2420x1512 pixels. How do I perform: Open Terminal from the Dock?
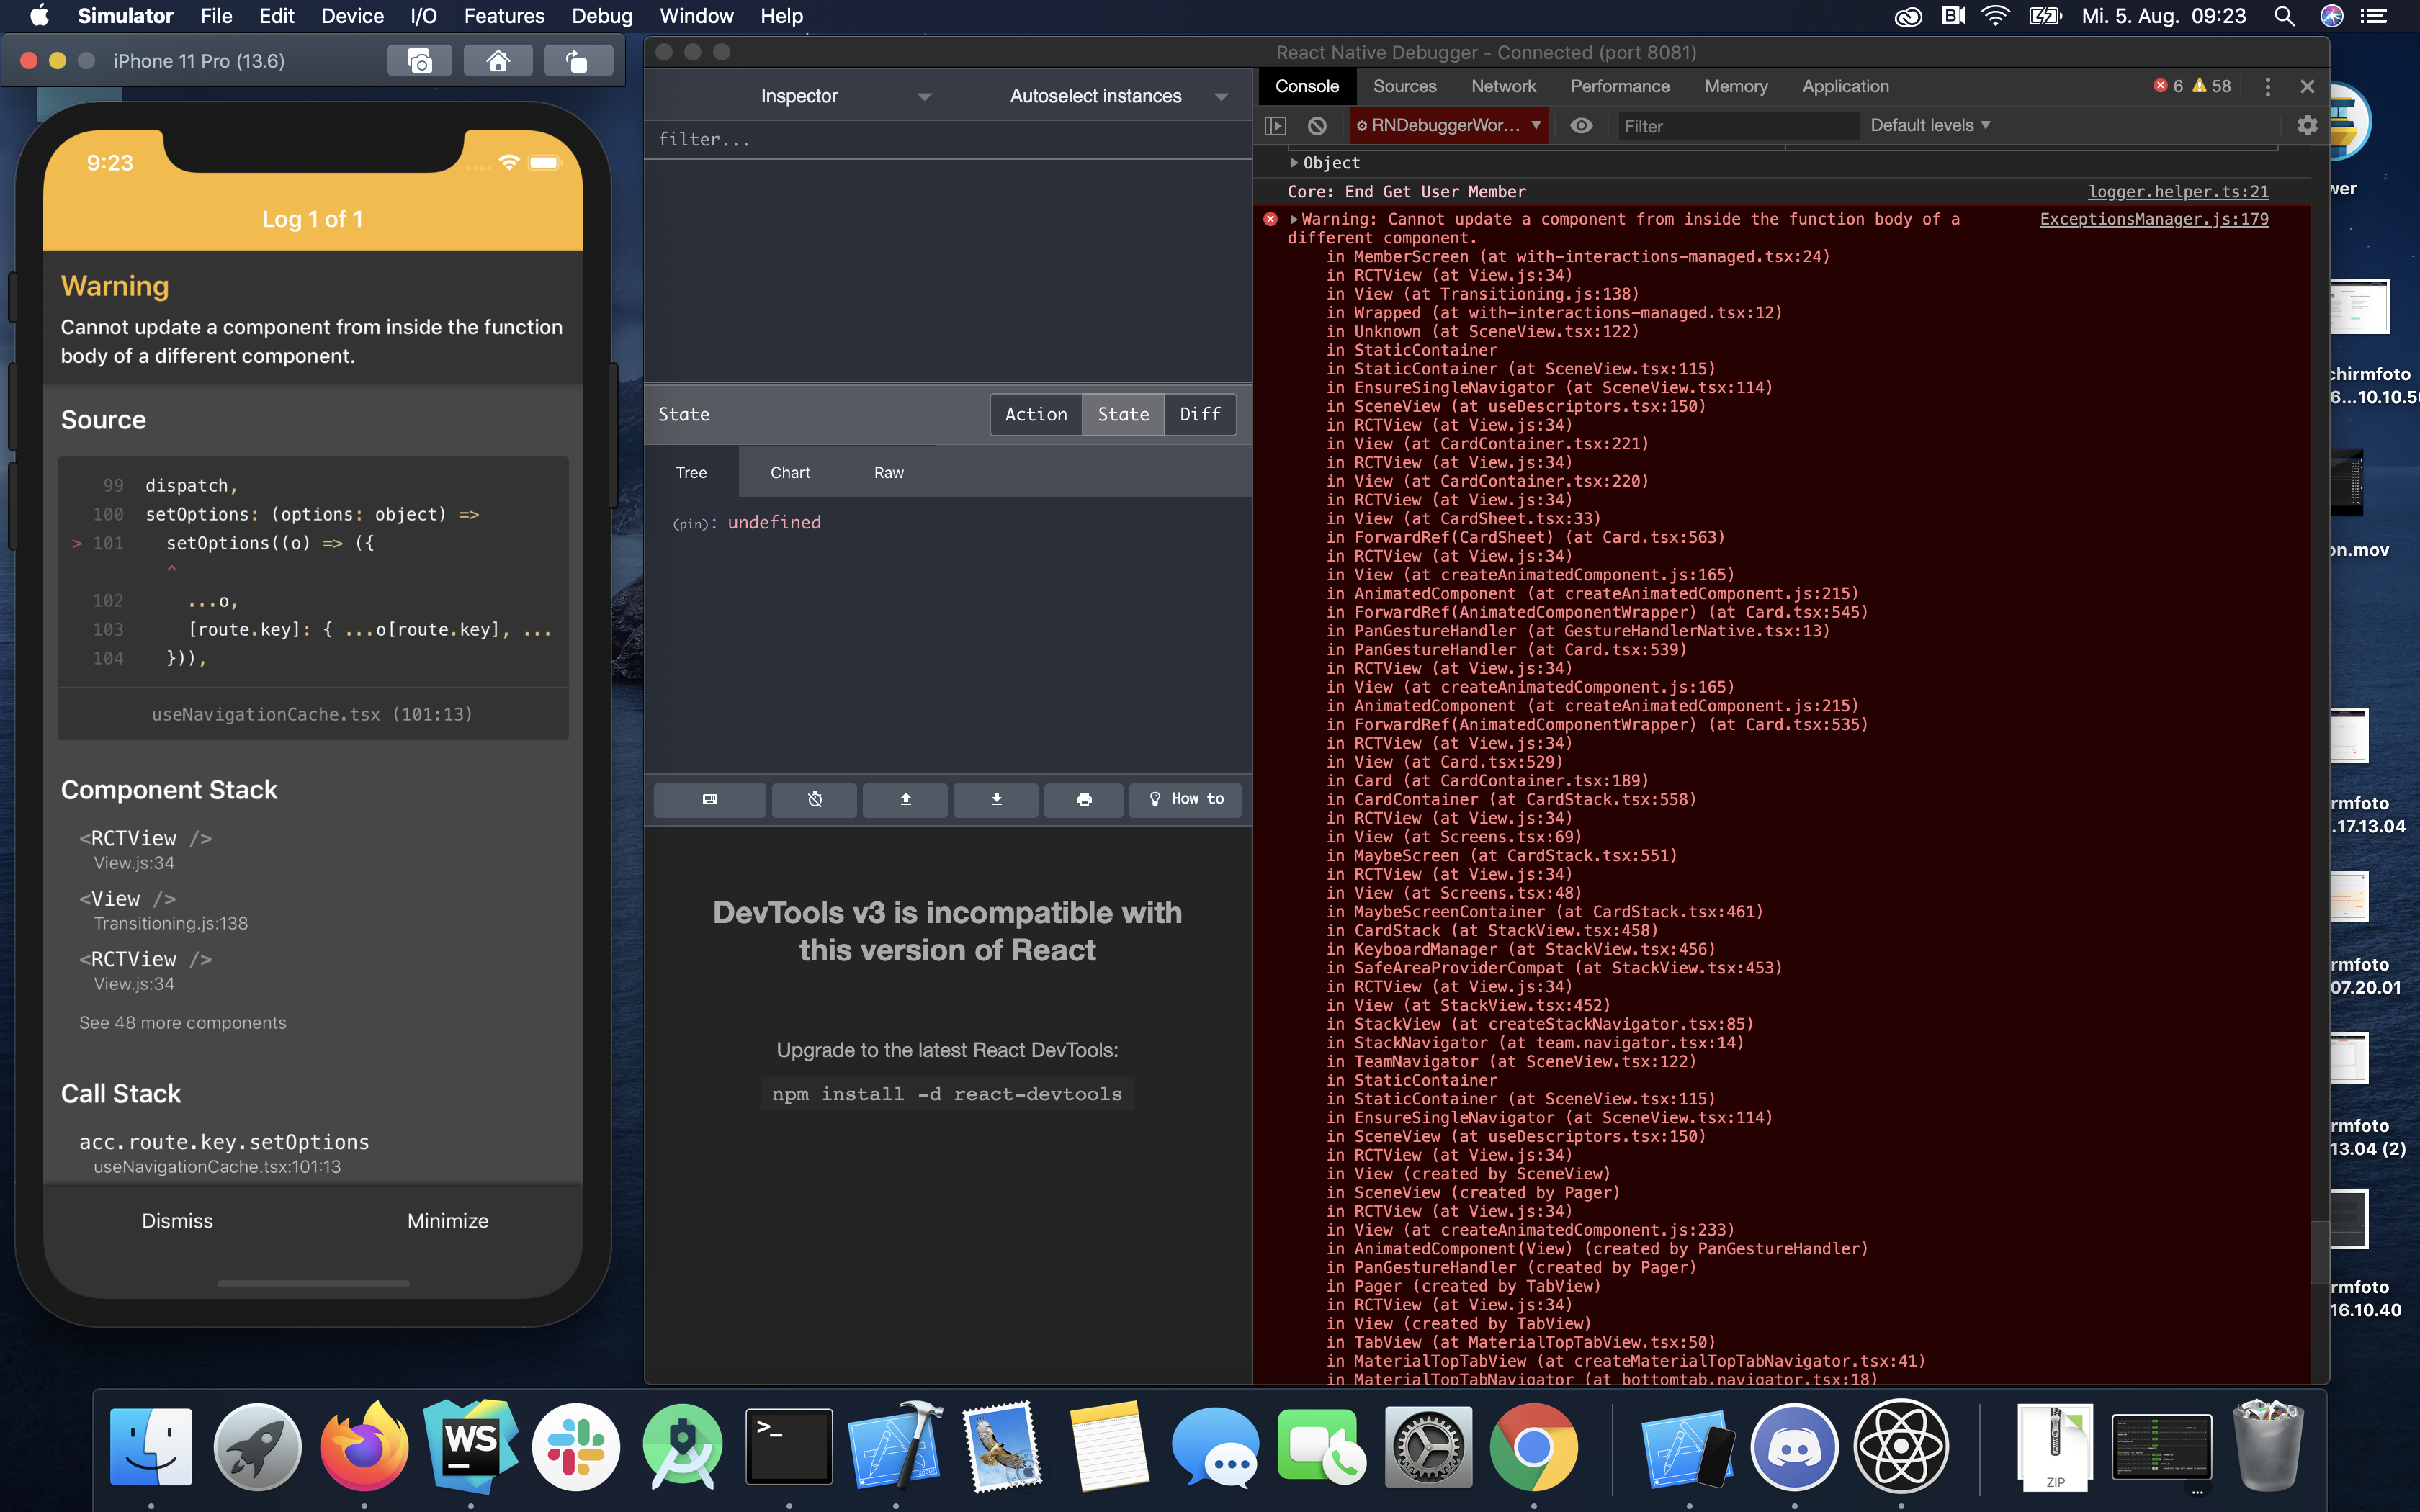(x=789, y=1447)
